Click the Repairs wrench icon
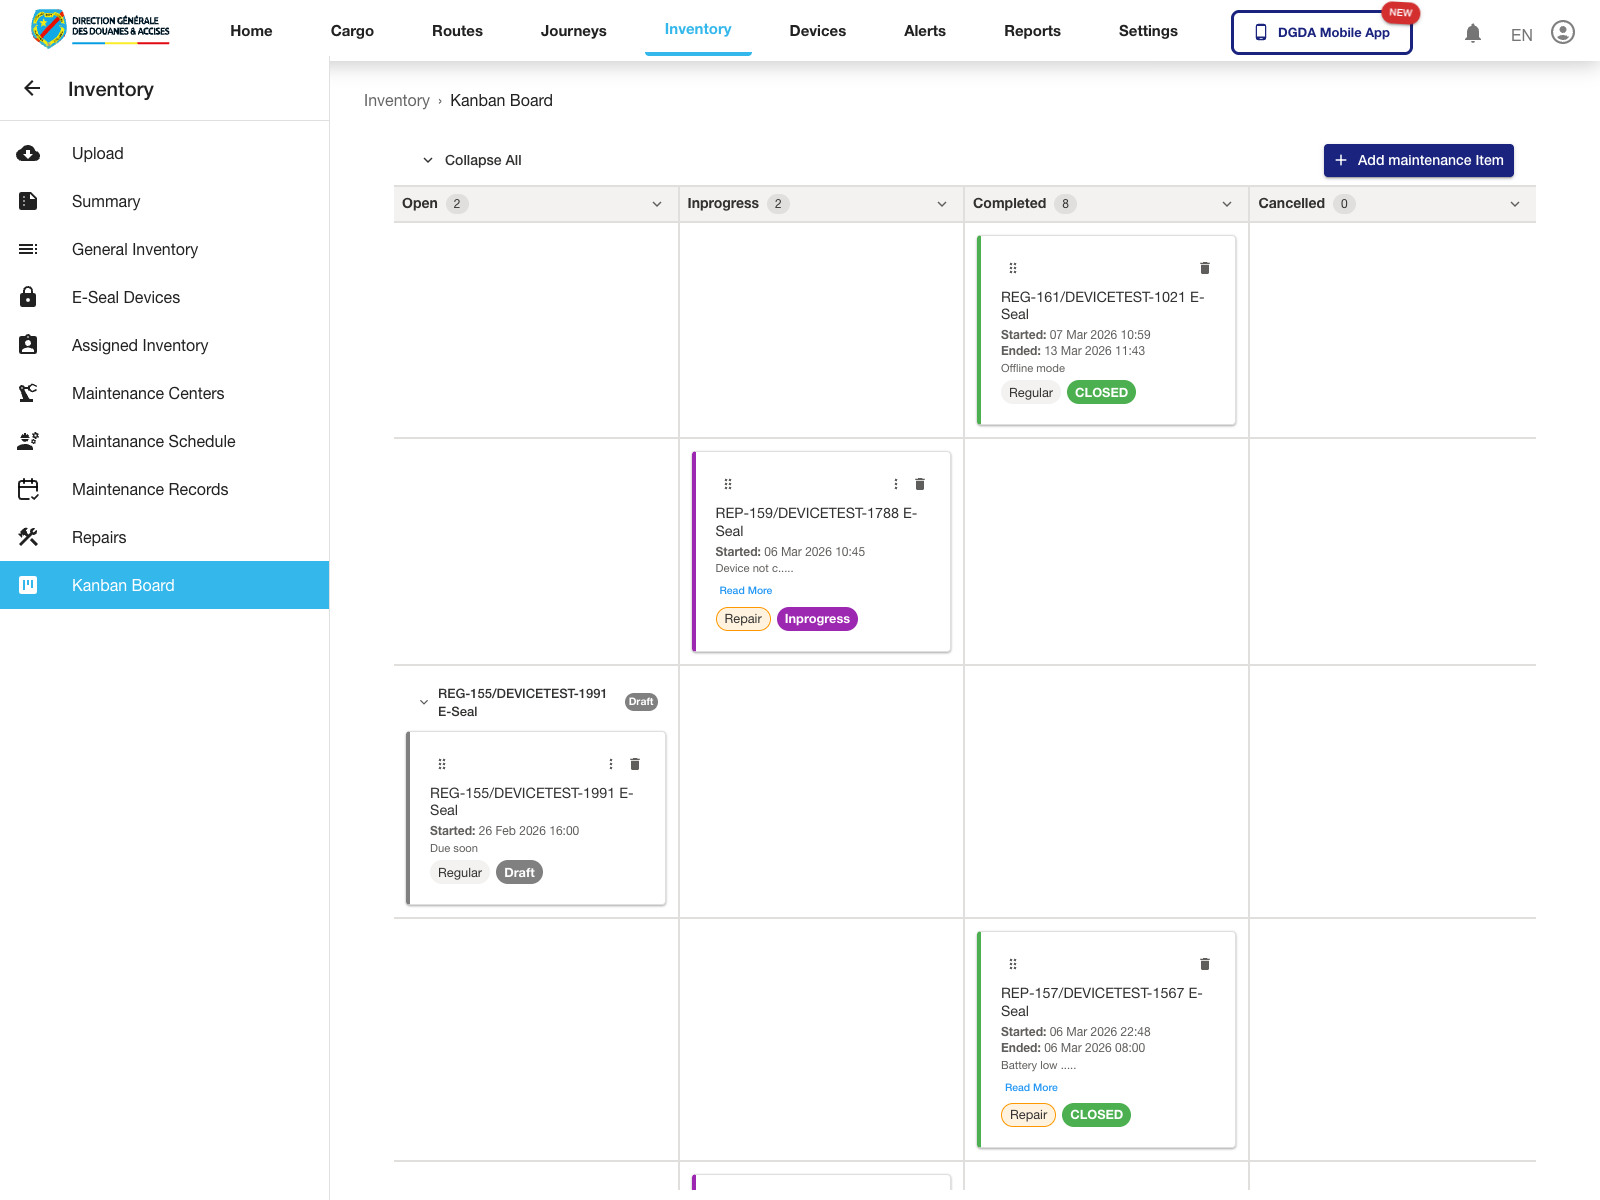The image size is (1600, 1200). 28,537
